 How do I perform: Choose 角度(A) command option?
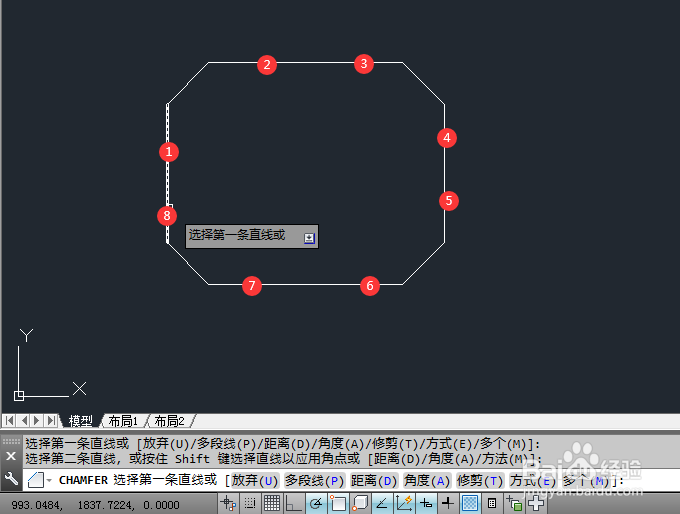(427, 480)
